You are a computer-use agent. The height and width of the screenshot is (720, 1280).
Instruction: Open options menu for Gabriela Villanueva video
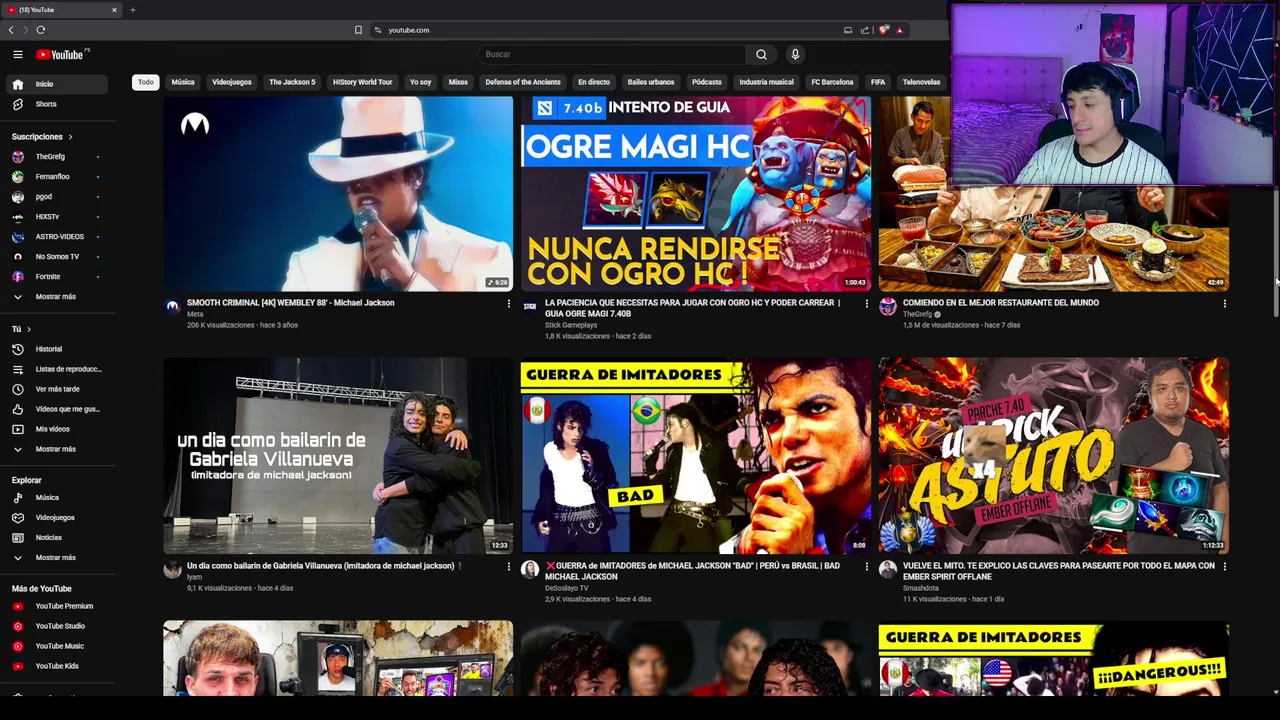[x=508, y=566]
